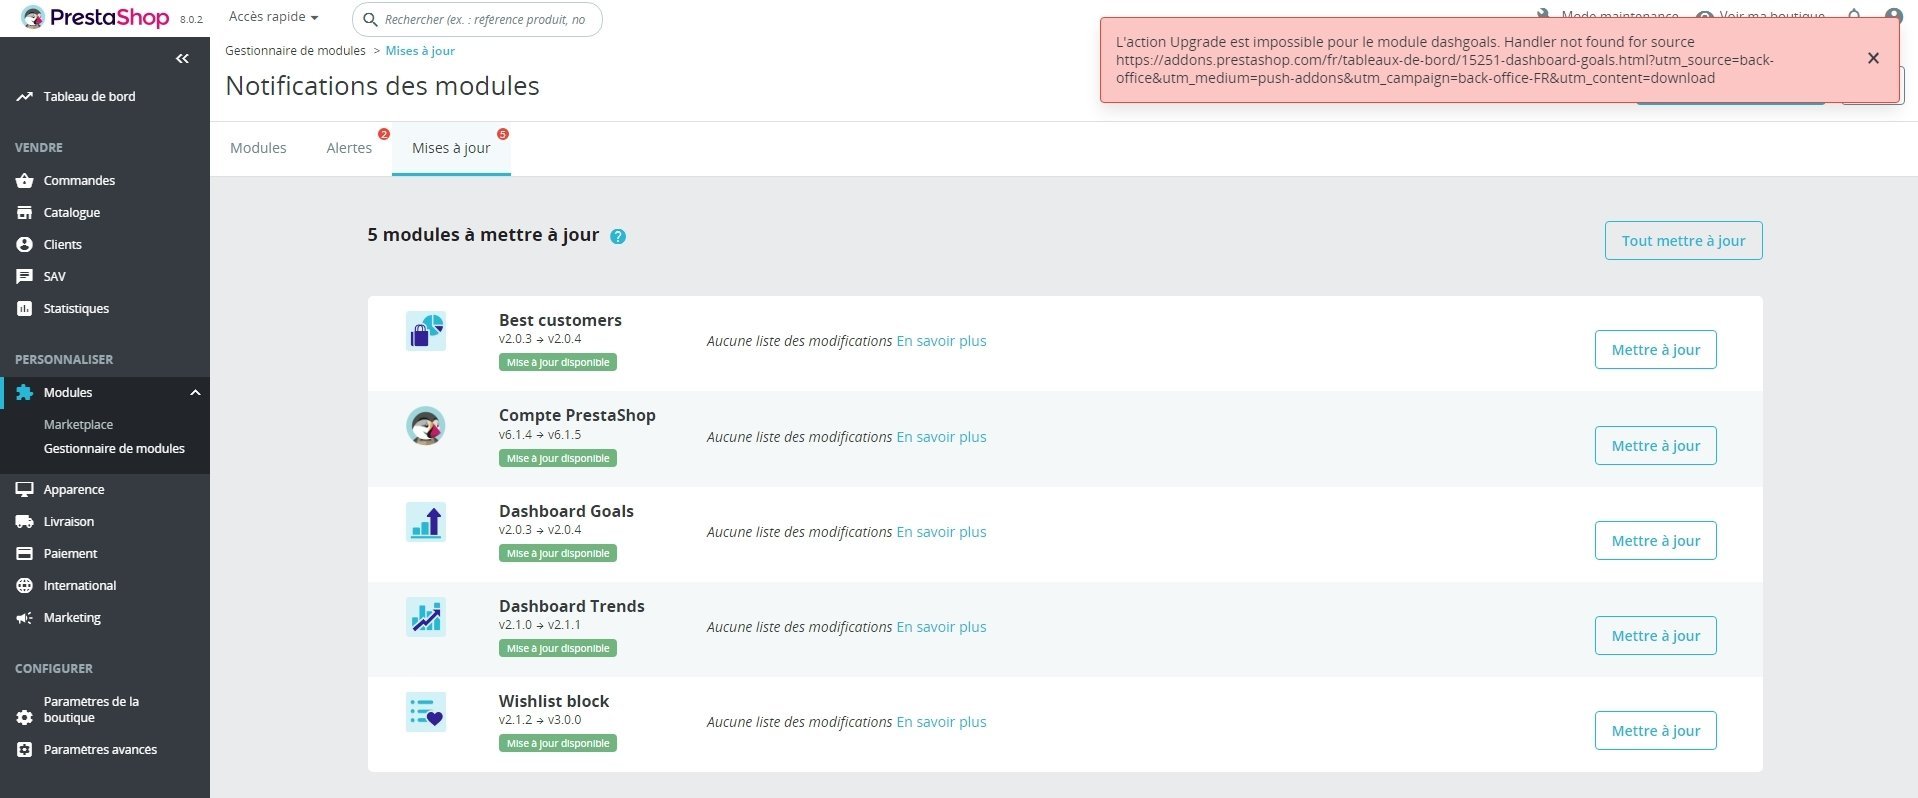The image size is (1918, 798).
Task: Click Tout mettre à jour button
Action: pos(1683,241)
